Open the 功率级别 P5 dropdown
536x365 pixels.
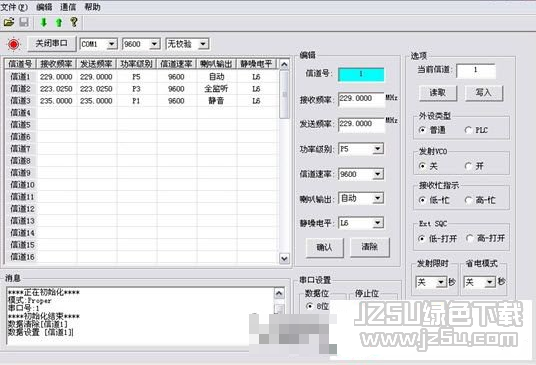tap(377, 149)
